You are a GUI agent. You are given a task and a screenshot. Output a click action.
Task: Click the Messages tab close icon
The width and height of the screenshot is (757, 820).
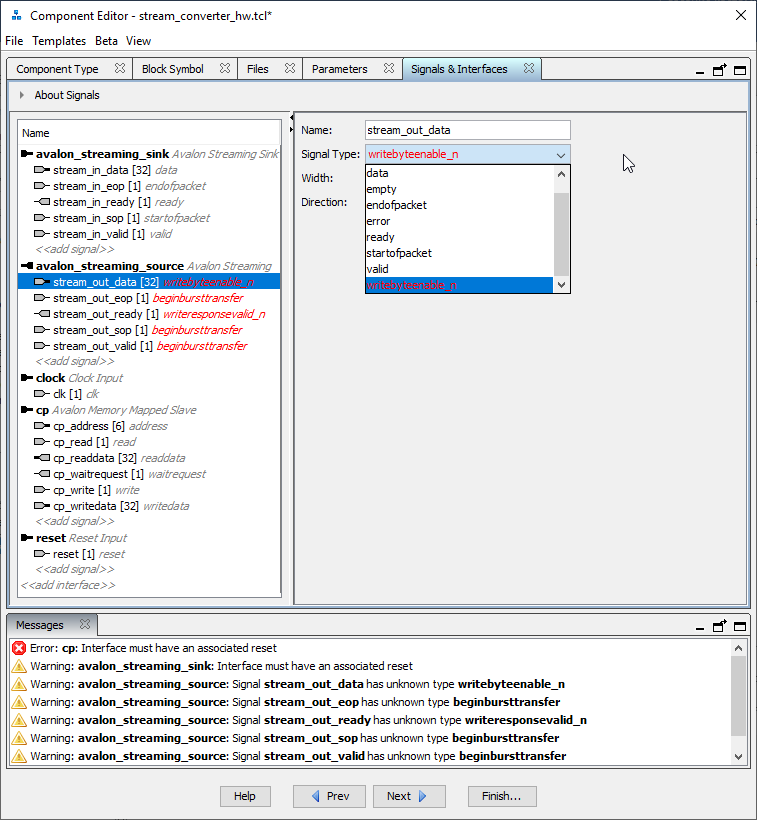85,625
